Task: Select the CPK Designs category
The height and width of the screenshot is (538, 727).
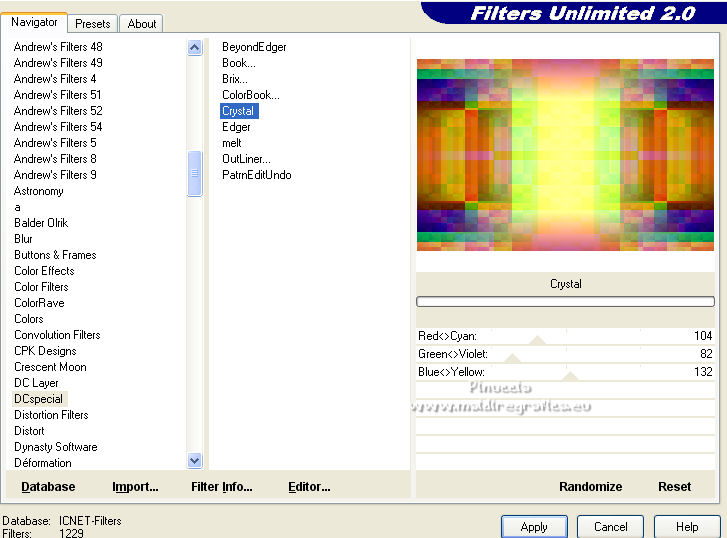Action: 45,351
